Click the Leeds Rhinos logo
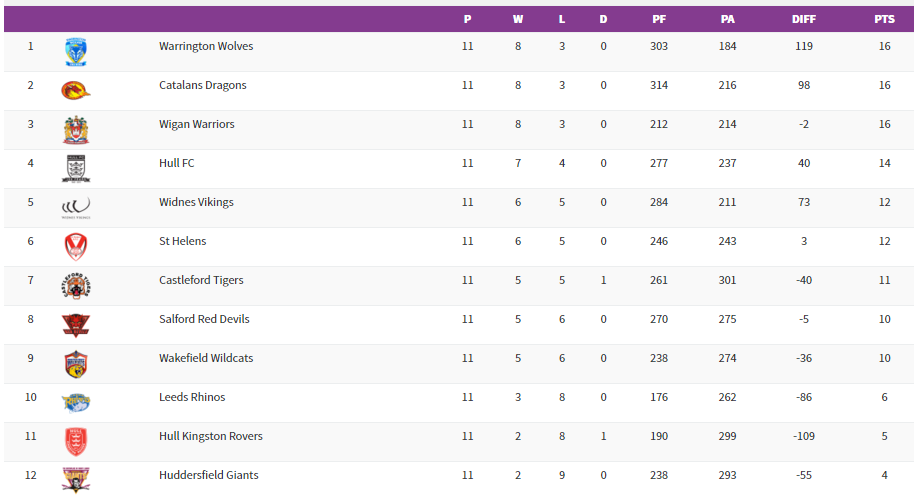The height and width of the screenshot is (496, 914). 76,402
